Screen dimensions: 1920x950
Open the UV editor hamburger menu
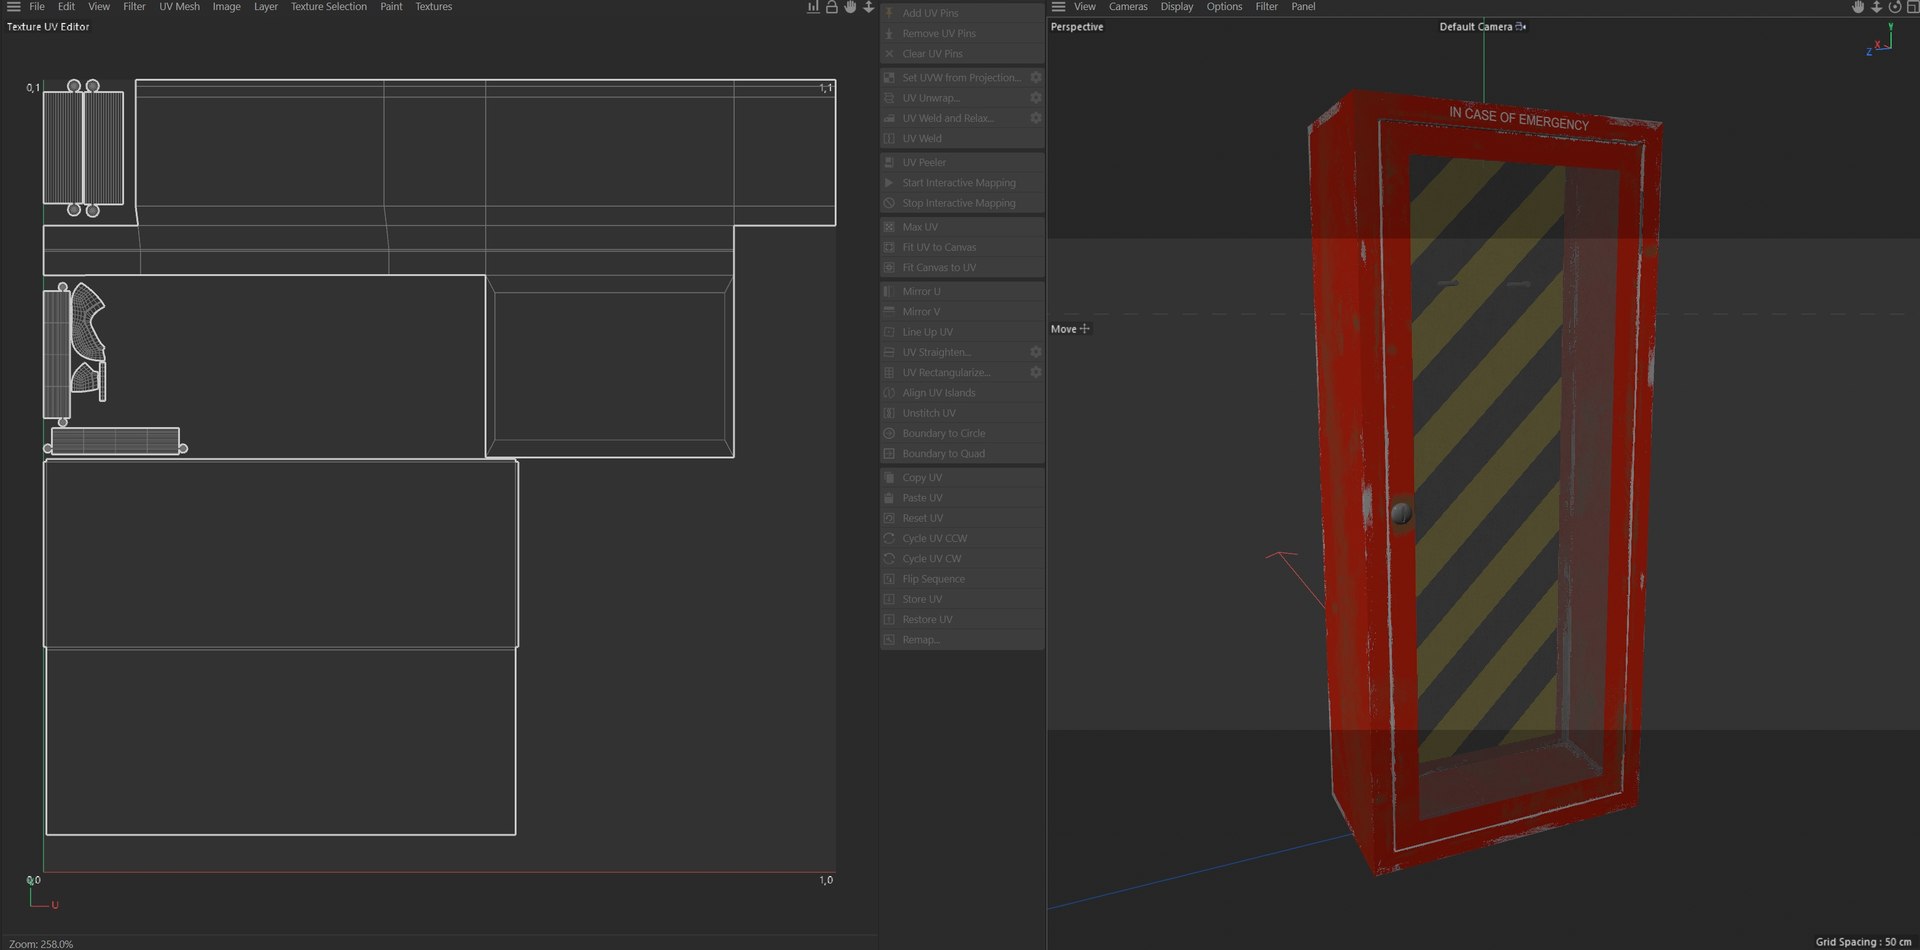coord(14,7)
